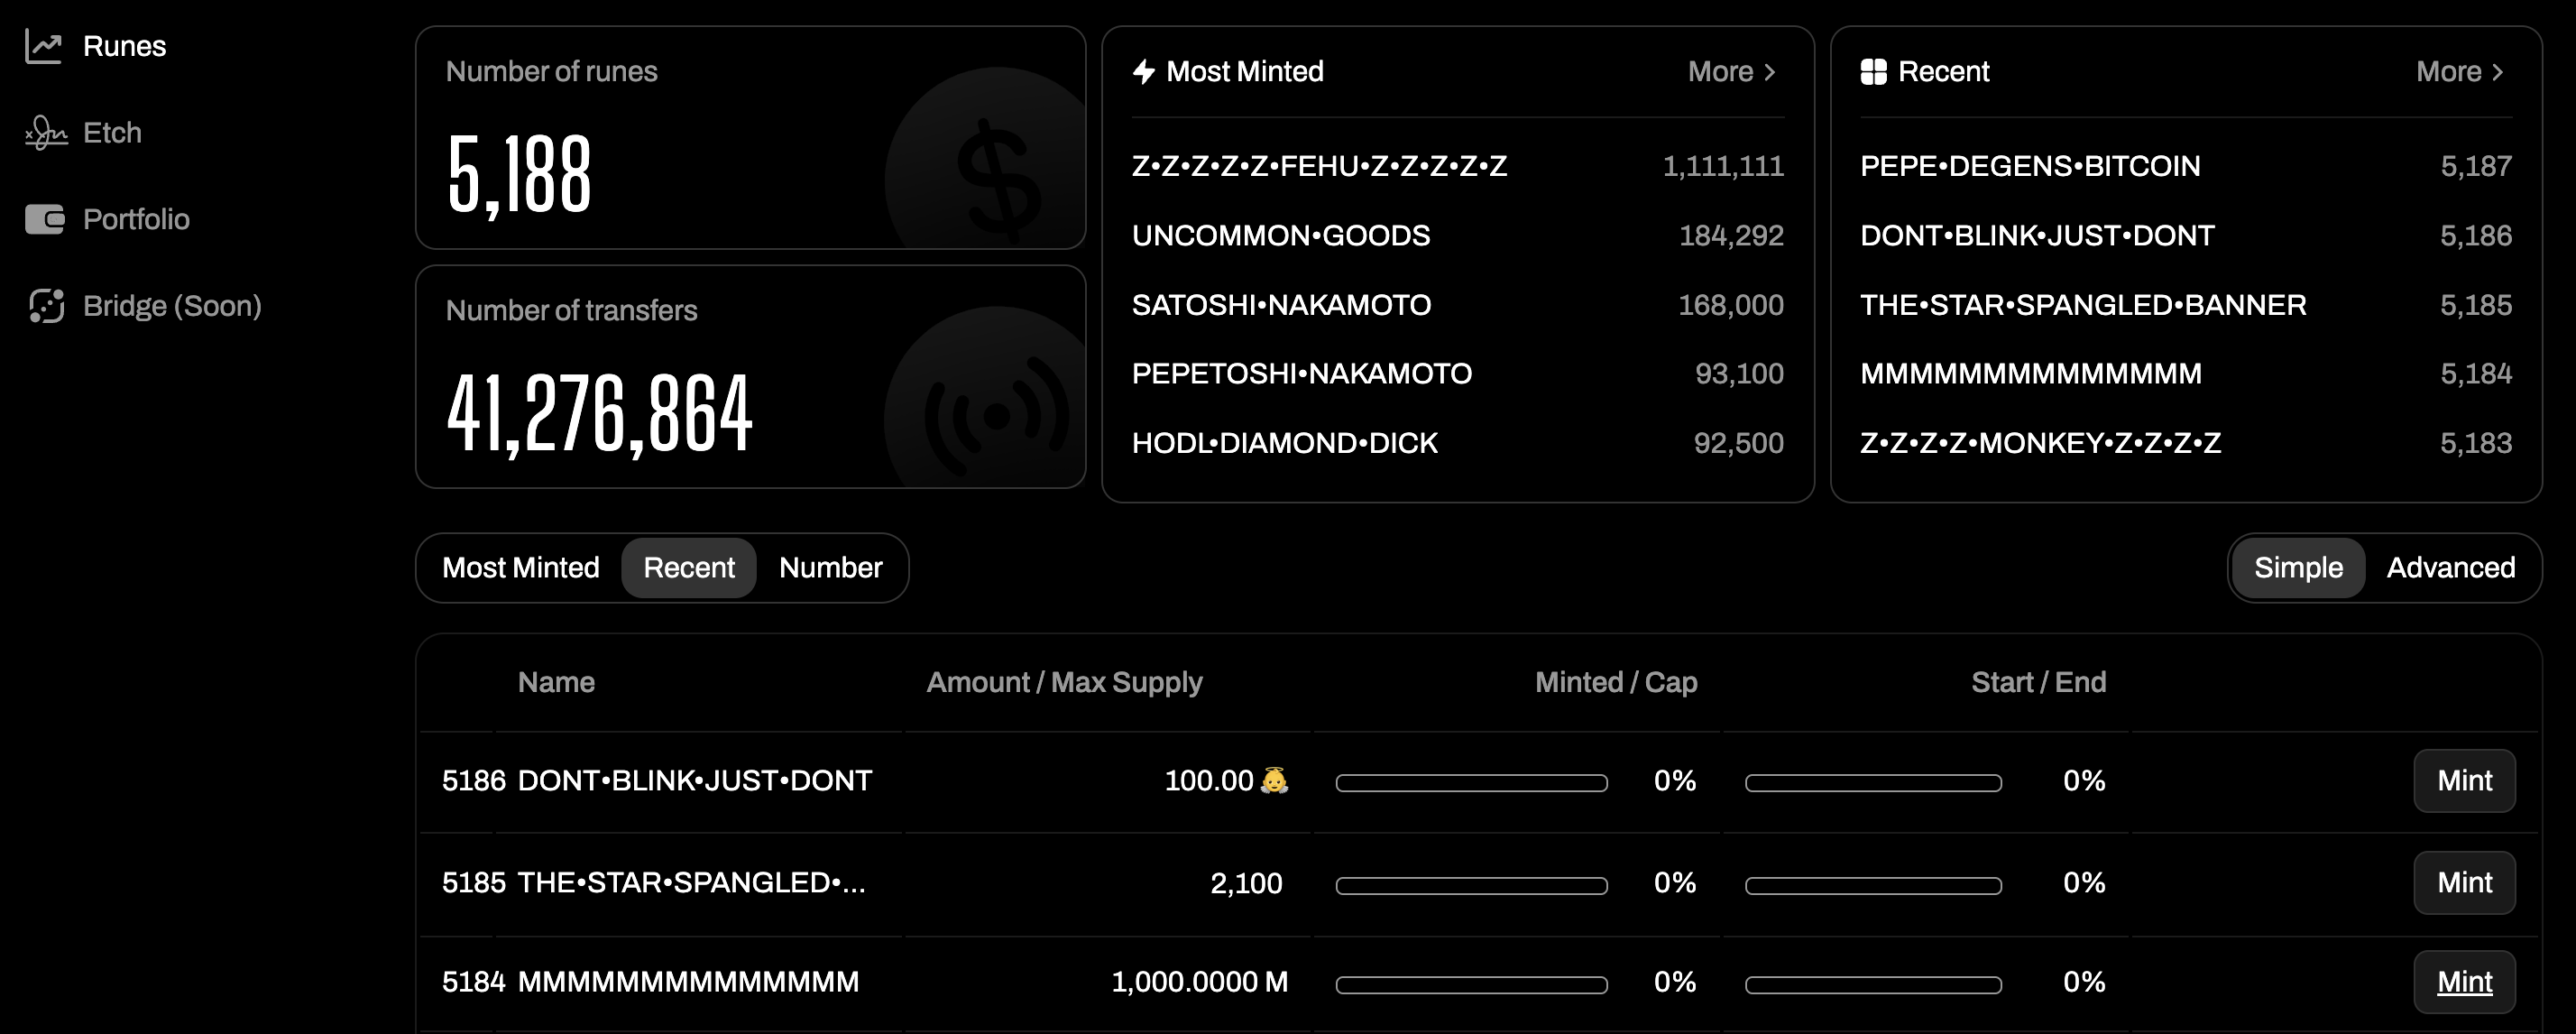This screenshot has width=2576, height=1034.
Task: Select the Recent list tab
Action: click(689, 568)
